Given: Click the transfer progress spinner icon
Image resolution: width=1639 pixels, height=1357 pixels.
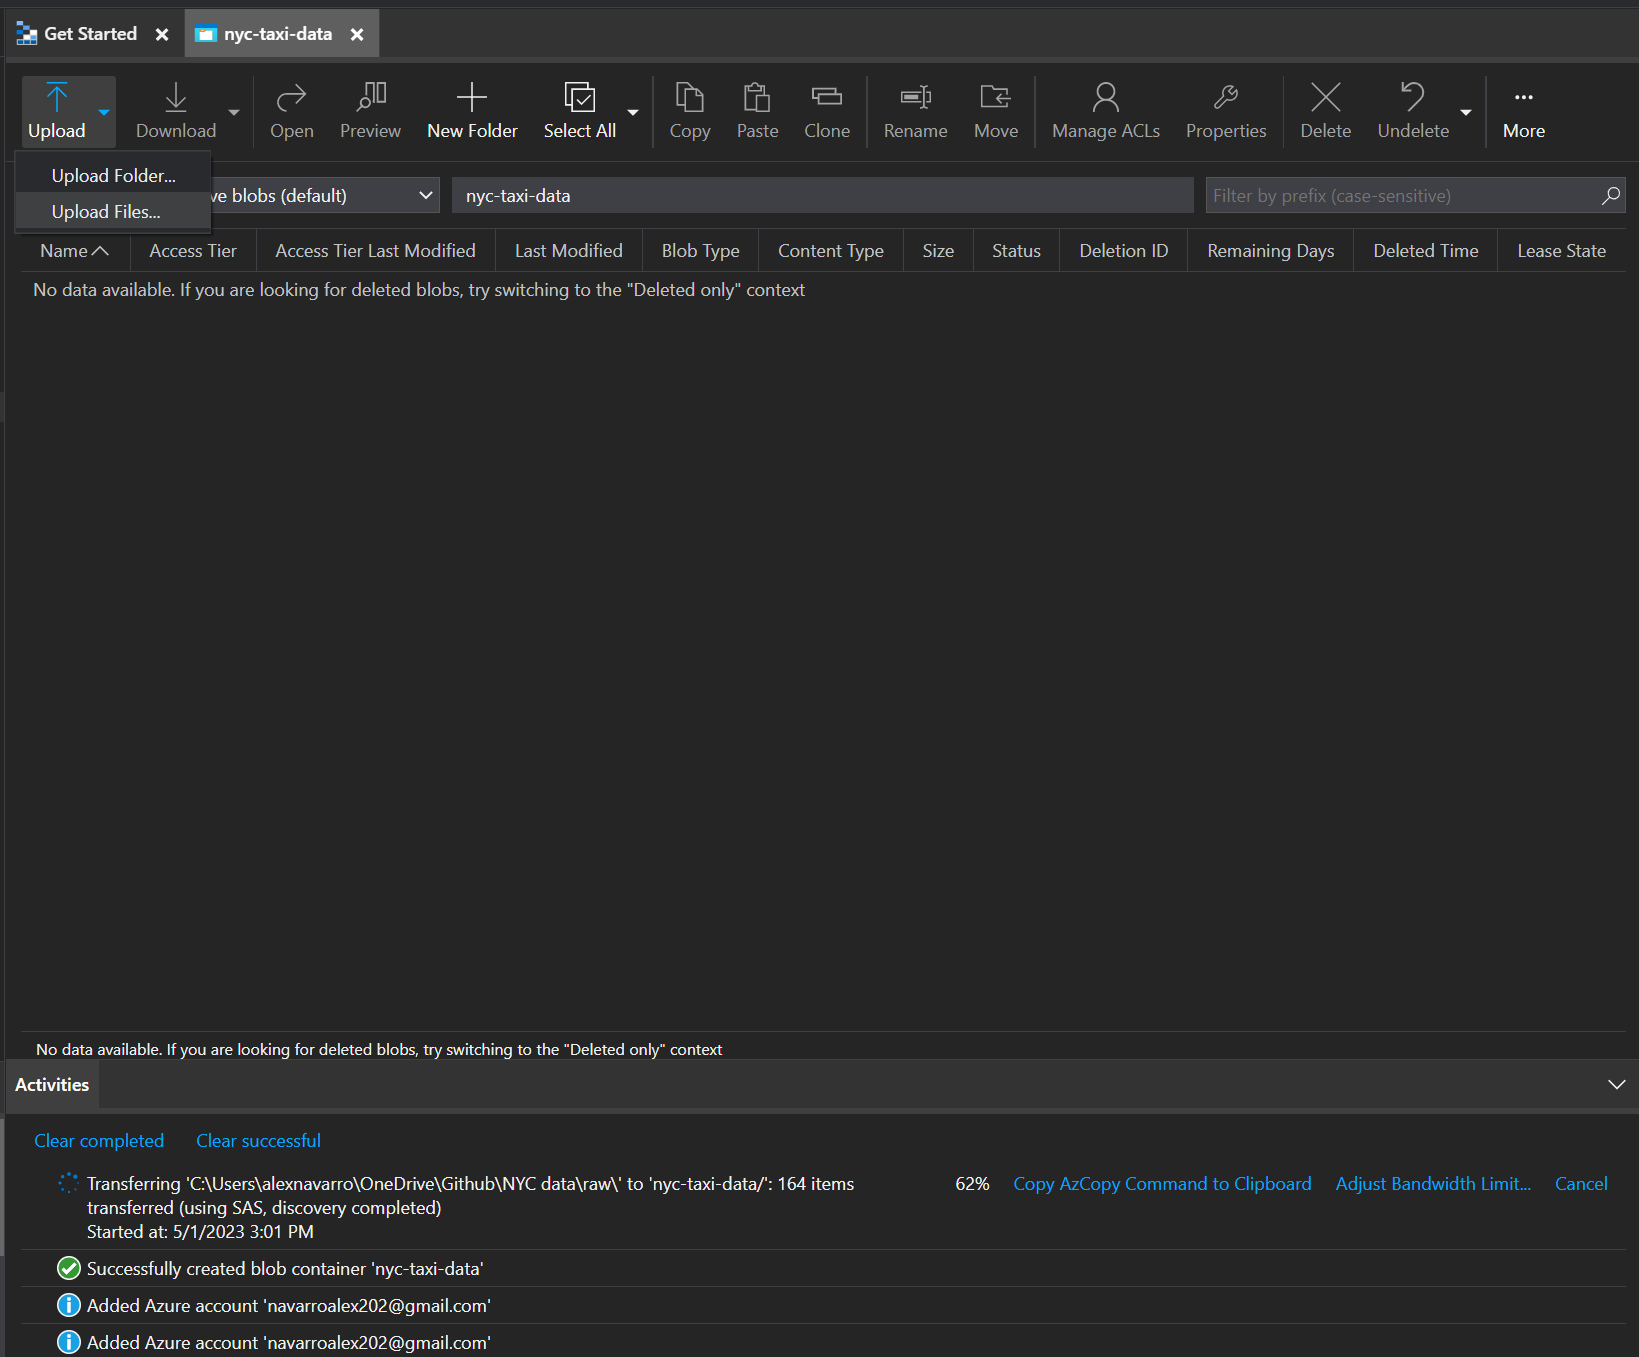Looking at the screenshot, I should [68, 1184].
